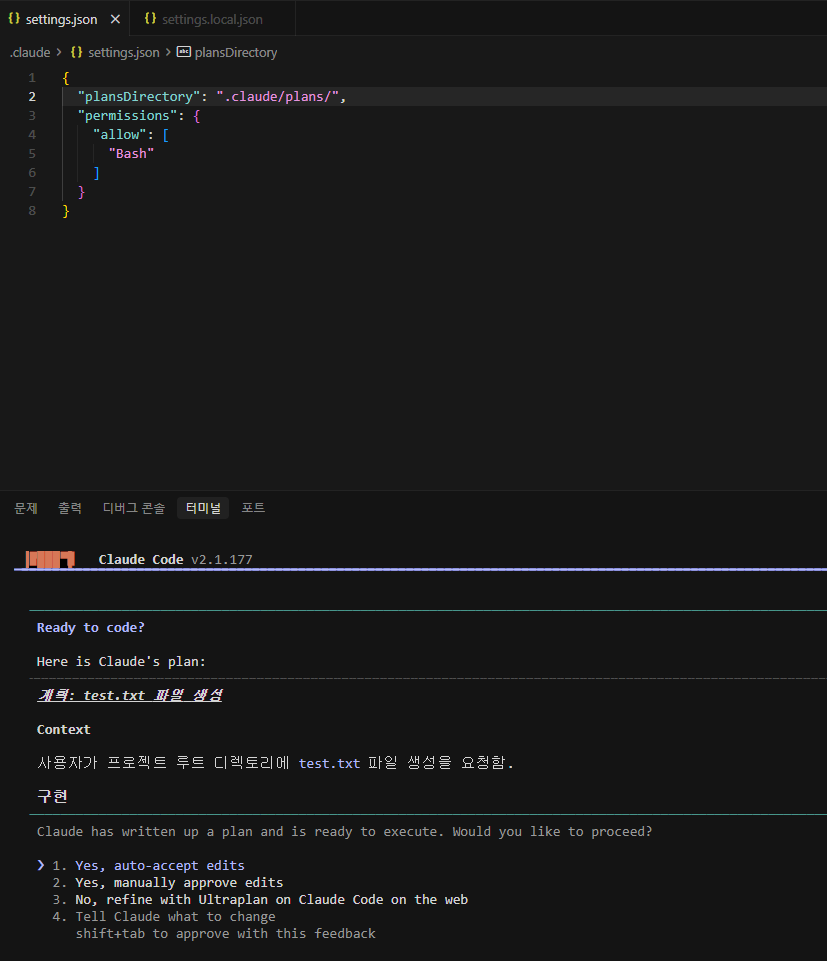Click line number 5 in the gutter
Image resolution: width=827 pixels, height=961 pixels.
32,154
